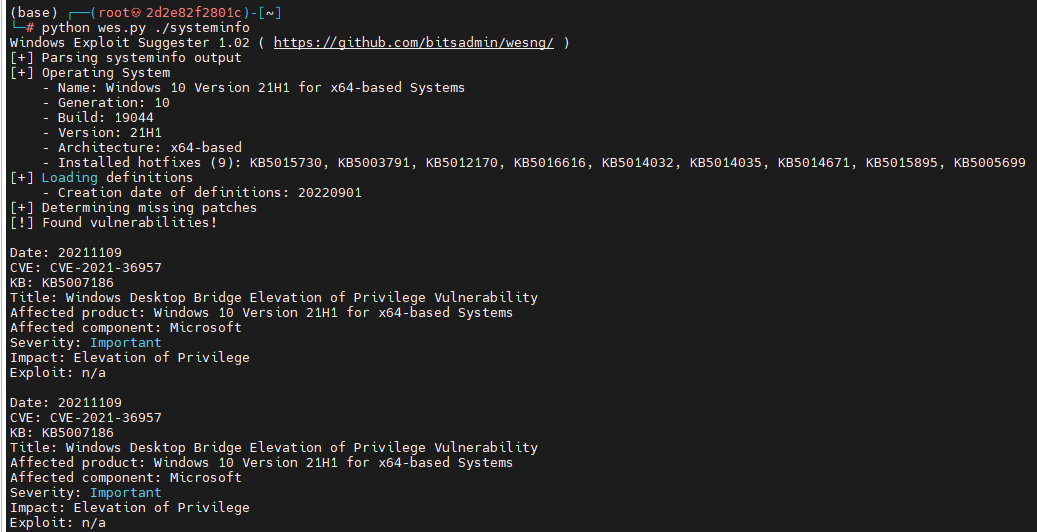Open the wesng GitHub link
The image size is (1037, 532).
tap(413, 43)
